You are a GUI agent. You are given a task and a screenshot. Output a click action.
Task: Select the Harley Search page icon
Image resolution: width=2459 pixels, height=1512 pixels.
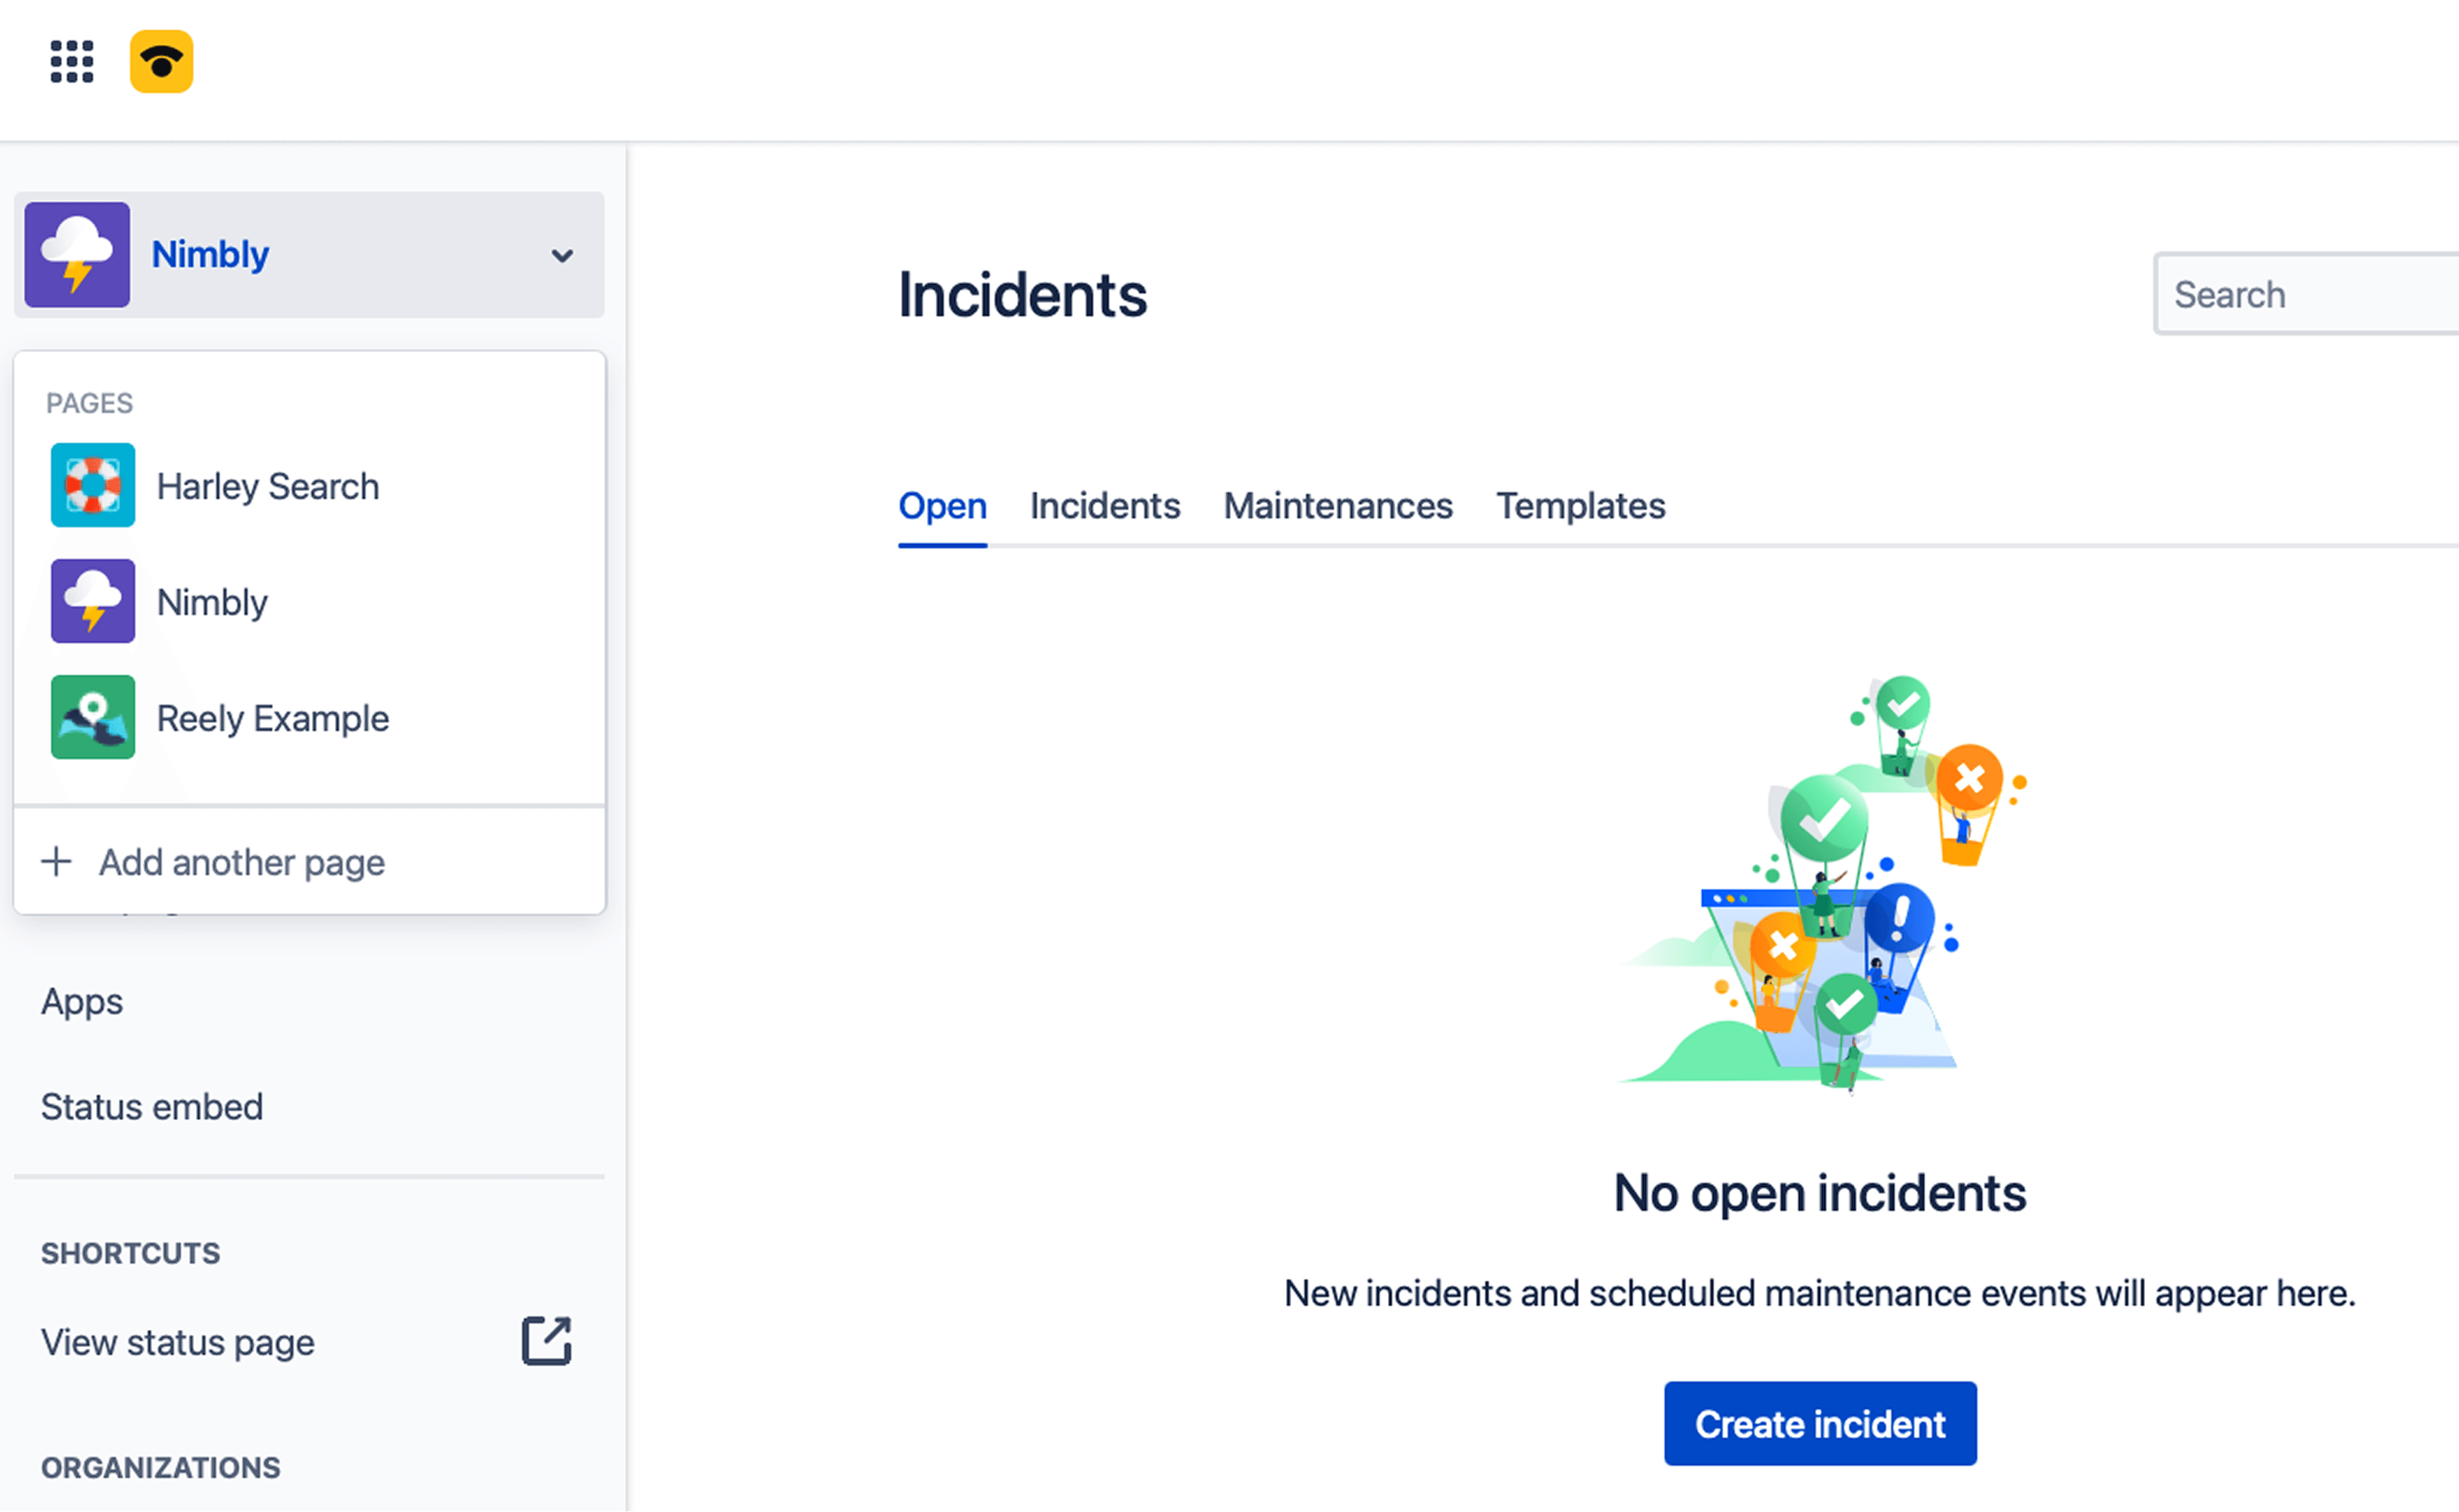(92, 486)
